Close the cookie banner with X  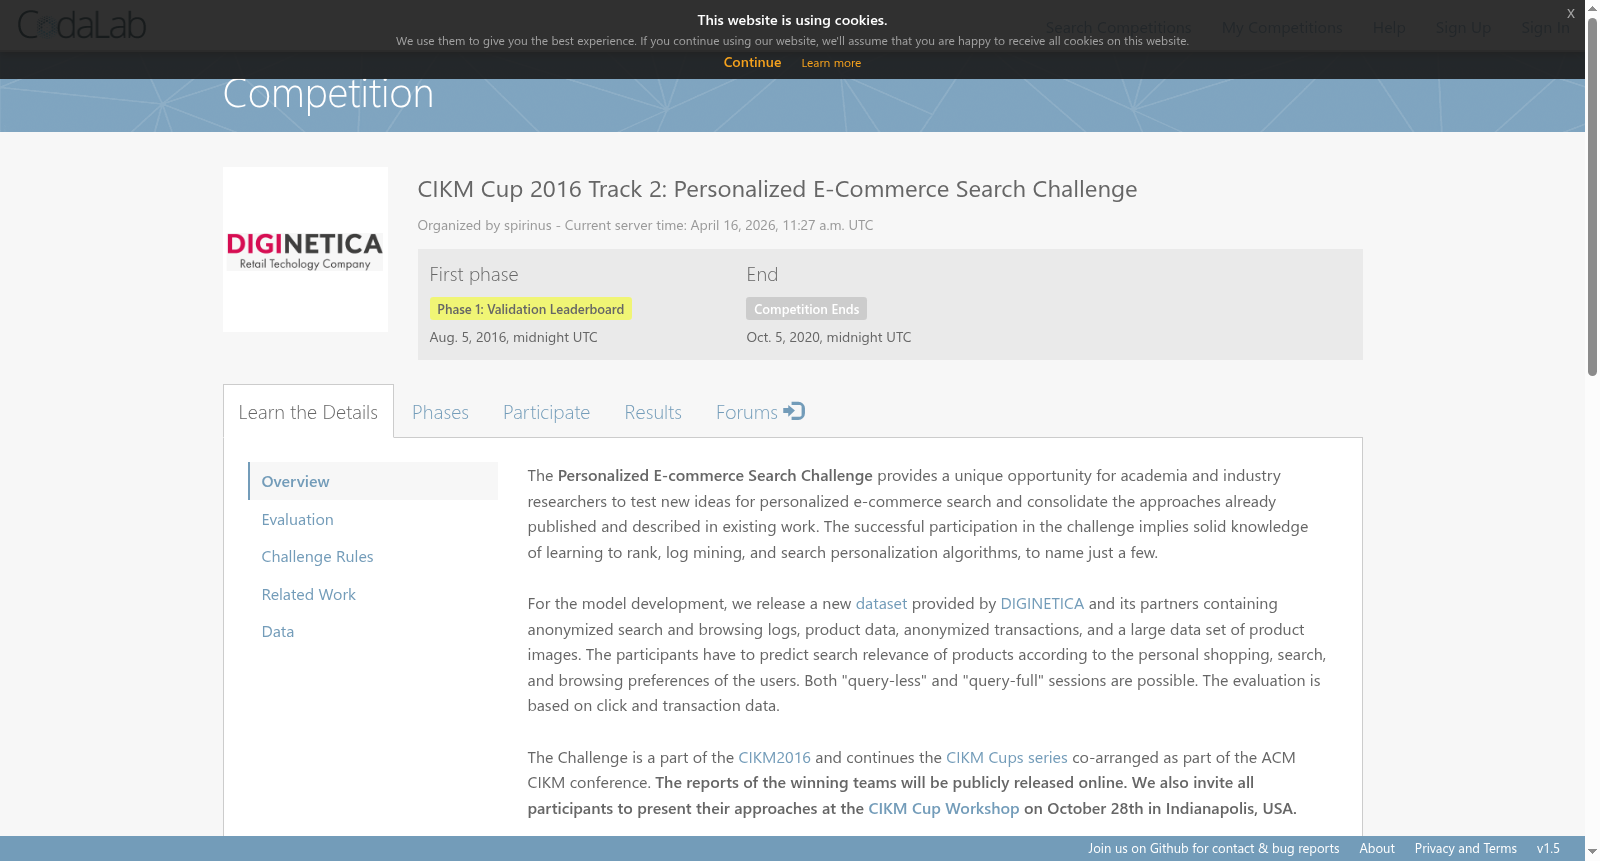click(1570, 13)
